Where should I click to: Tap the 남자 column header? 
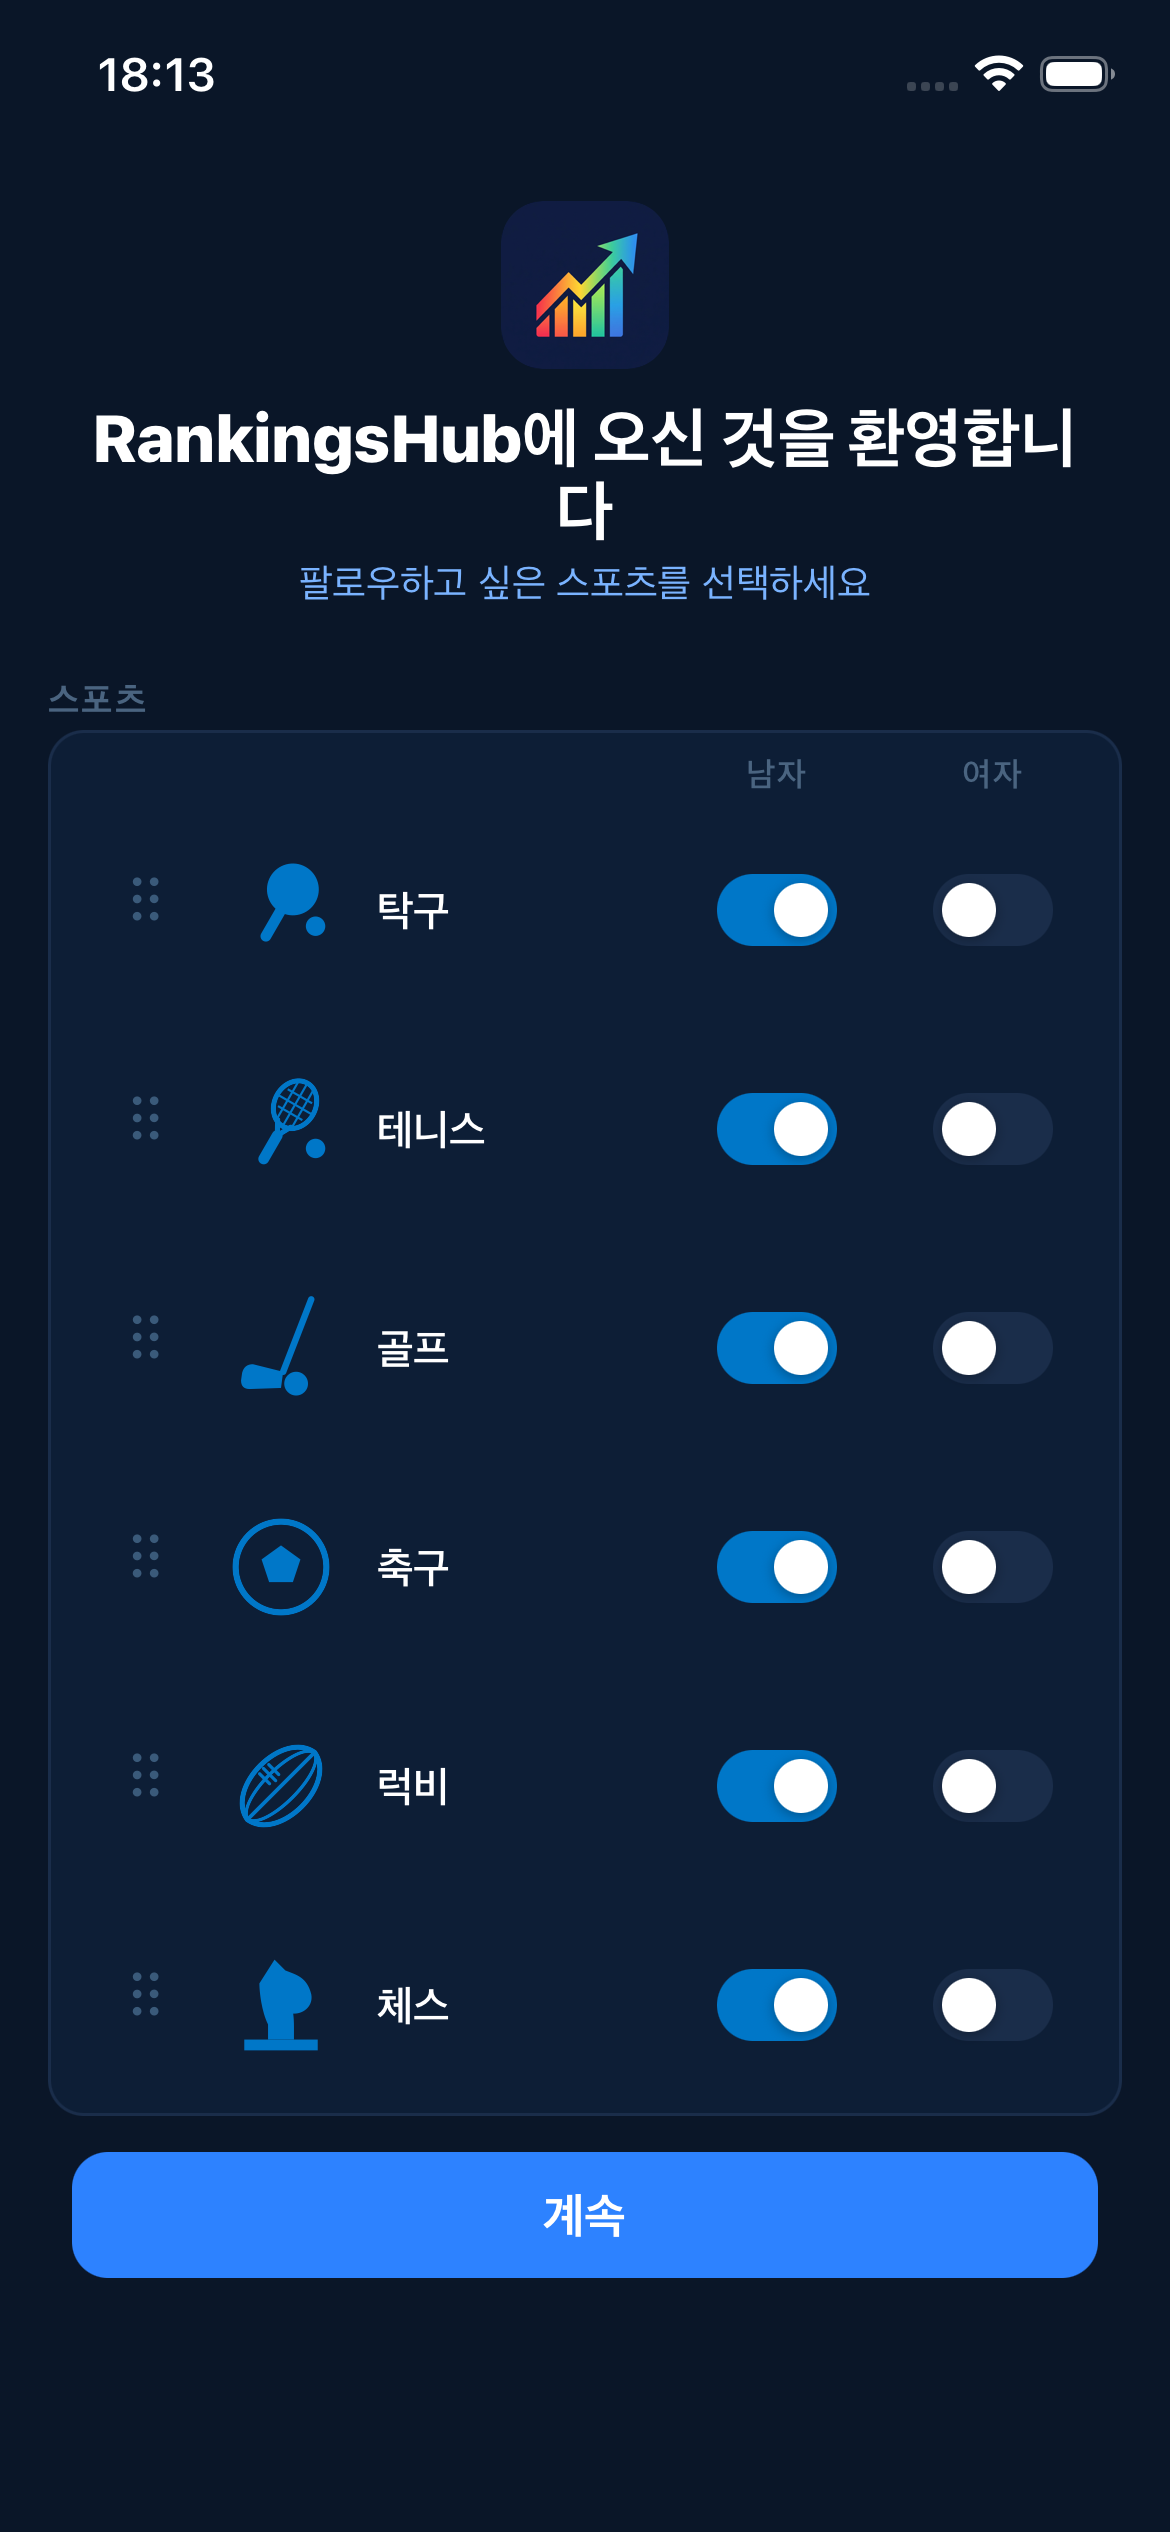[x=776, y=773]
